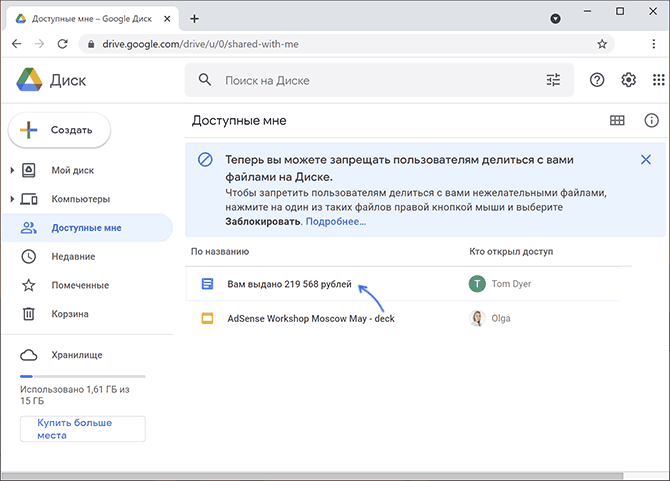Click 'Купить больше места' button

[x=82, y=429]
